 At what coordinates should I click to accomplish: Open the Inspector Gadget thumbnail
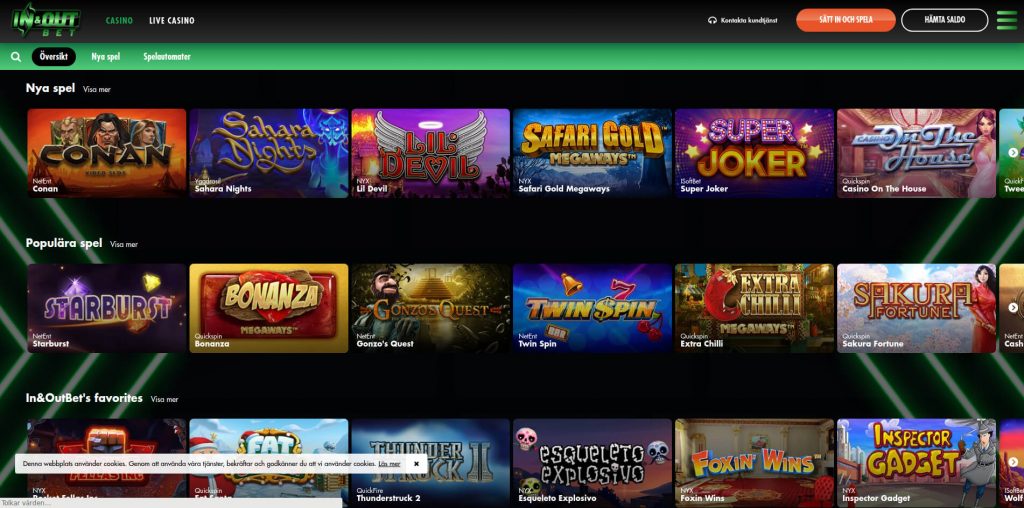pyautogui.click(x=917, y=464)
